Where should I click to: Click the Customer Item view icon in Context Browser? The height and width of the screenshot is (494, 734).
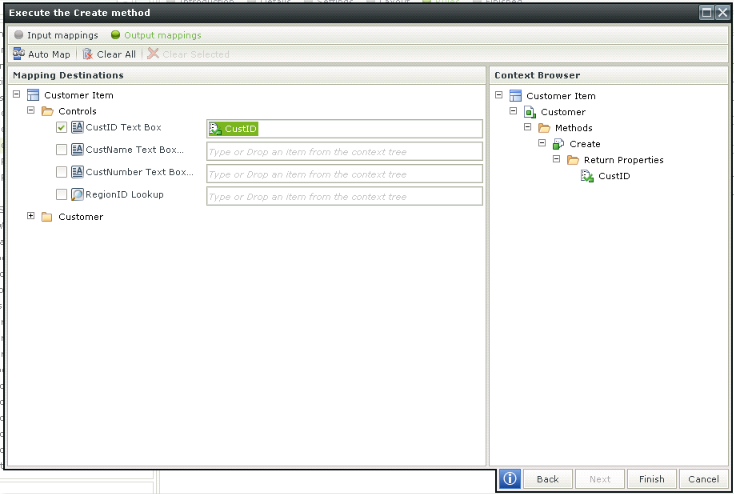[x=515, y=96]
